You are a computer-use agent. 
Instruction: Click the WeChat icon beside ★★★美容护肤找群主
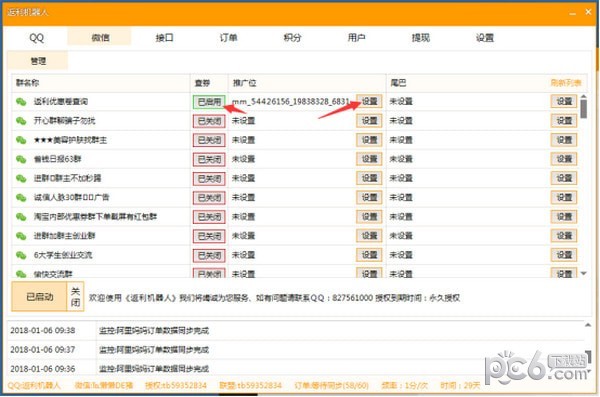coord(21,140)
